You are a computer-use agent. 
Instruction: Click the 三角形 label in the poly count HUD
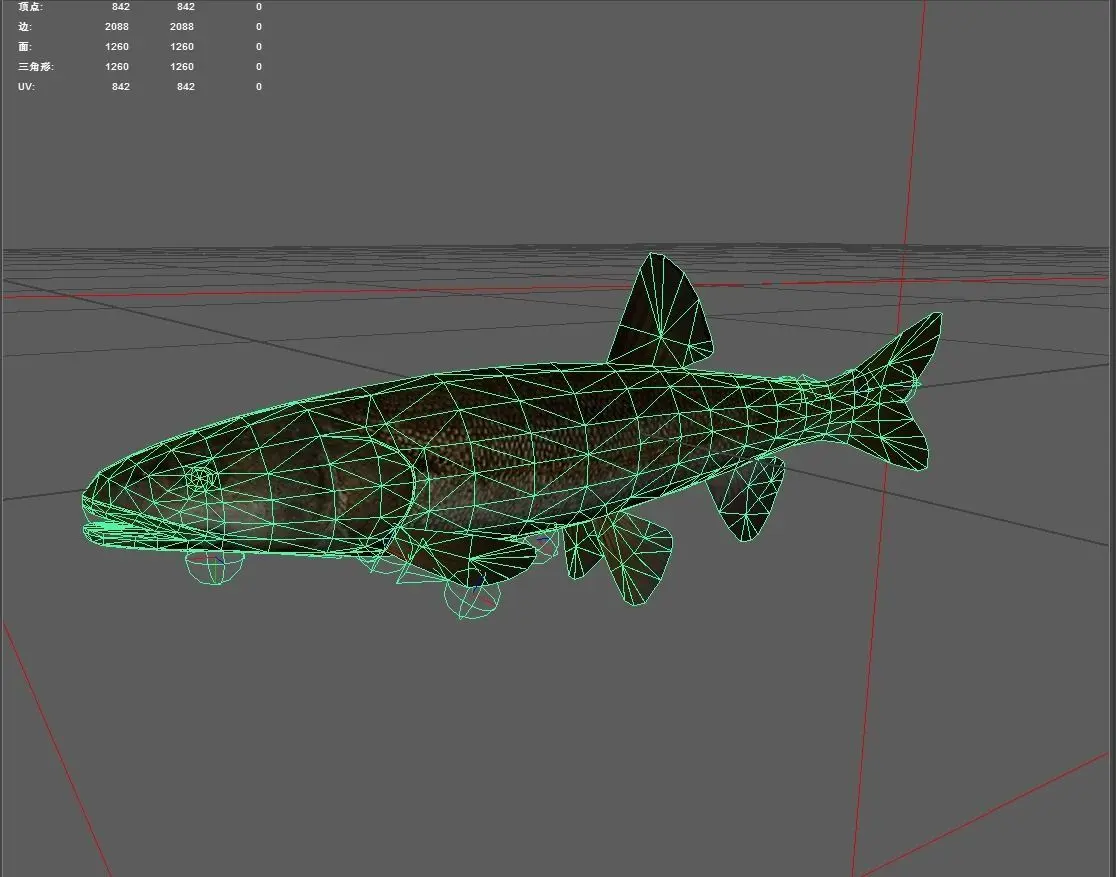(x=36, y=66)
